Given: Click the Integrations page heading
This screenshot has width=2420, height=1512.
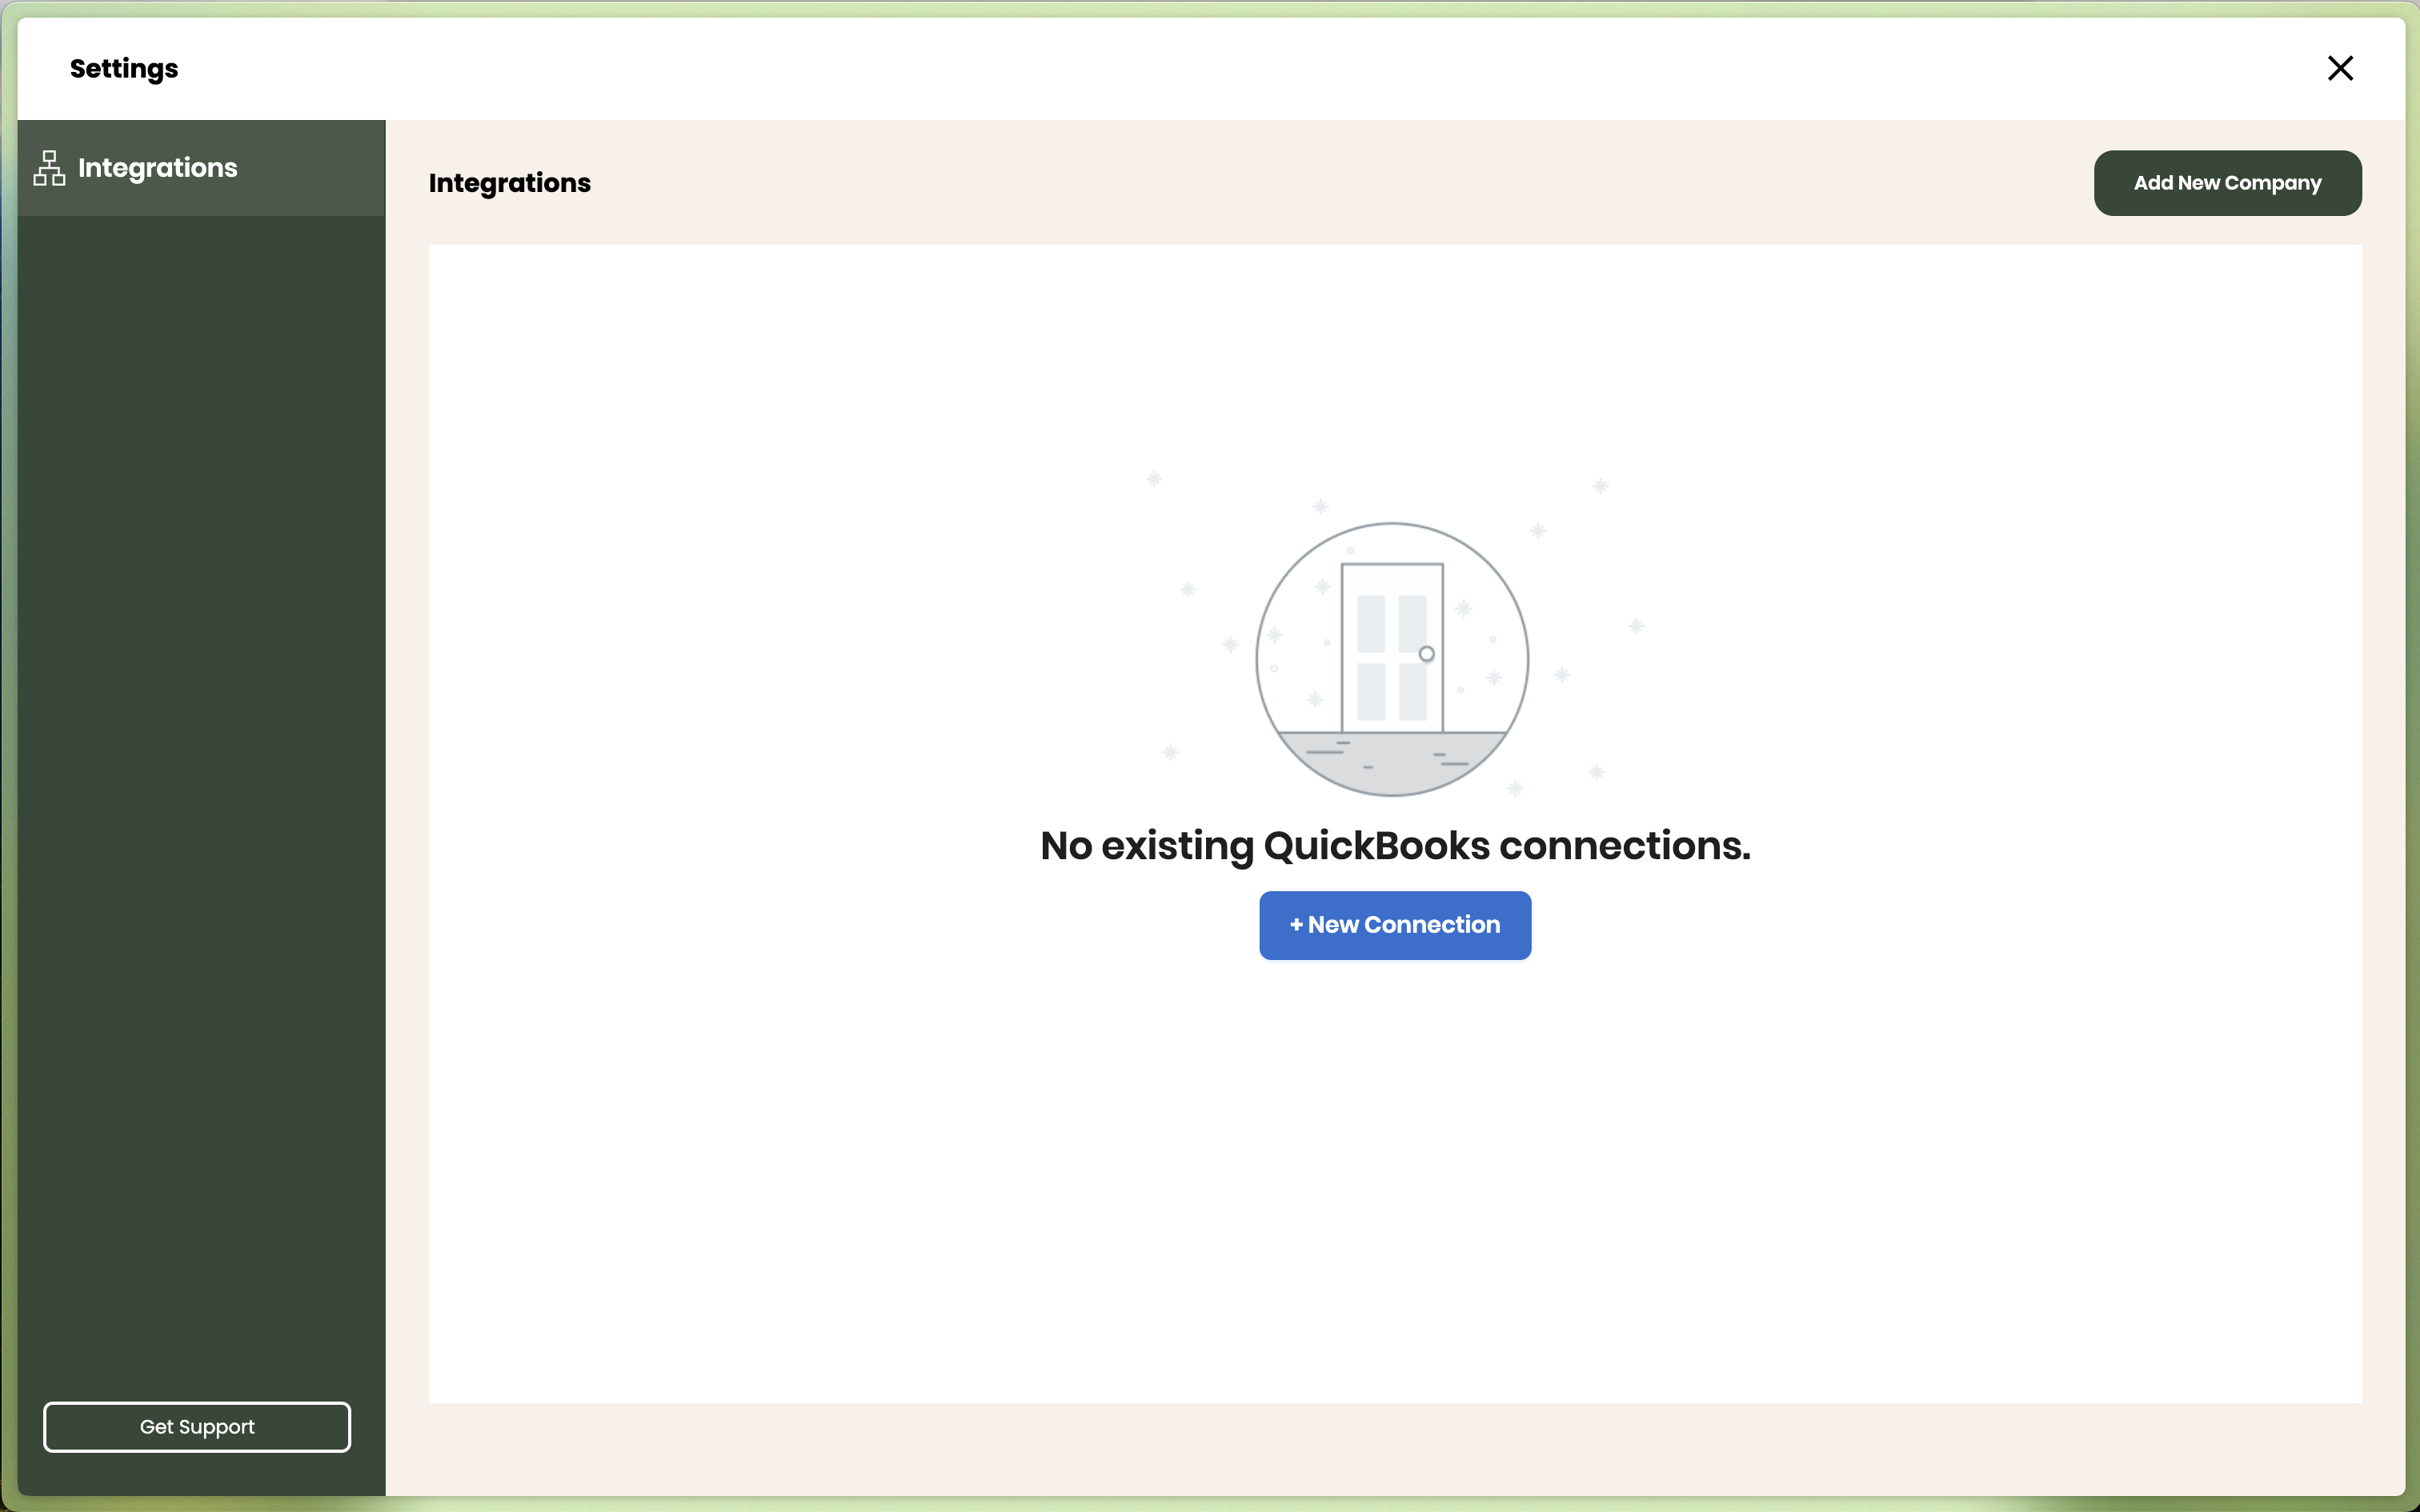Looking at the screenshot, I should [x=509, y=183].
